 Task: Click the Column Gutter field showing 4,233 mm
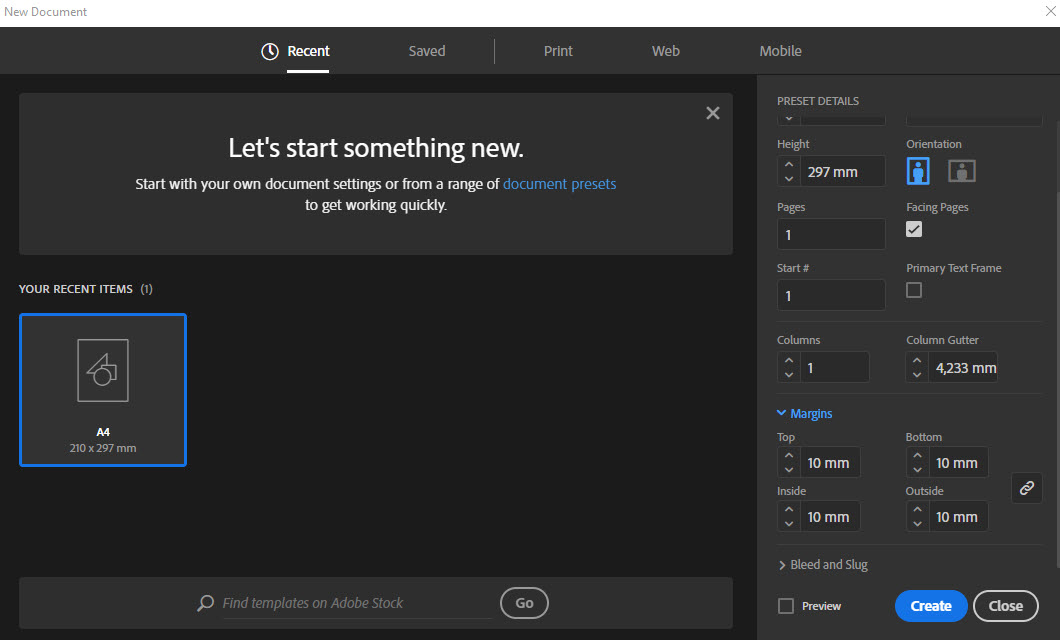click(x=963, y=368)
